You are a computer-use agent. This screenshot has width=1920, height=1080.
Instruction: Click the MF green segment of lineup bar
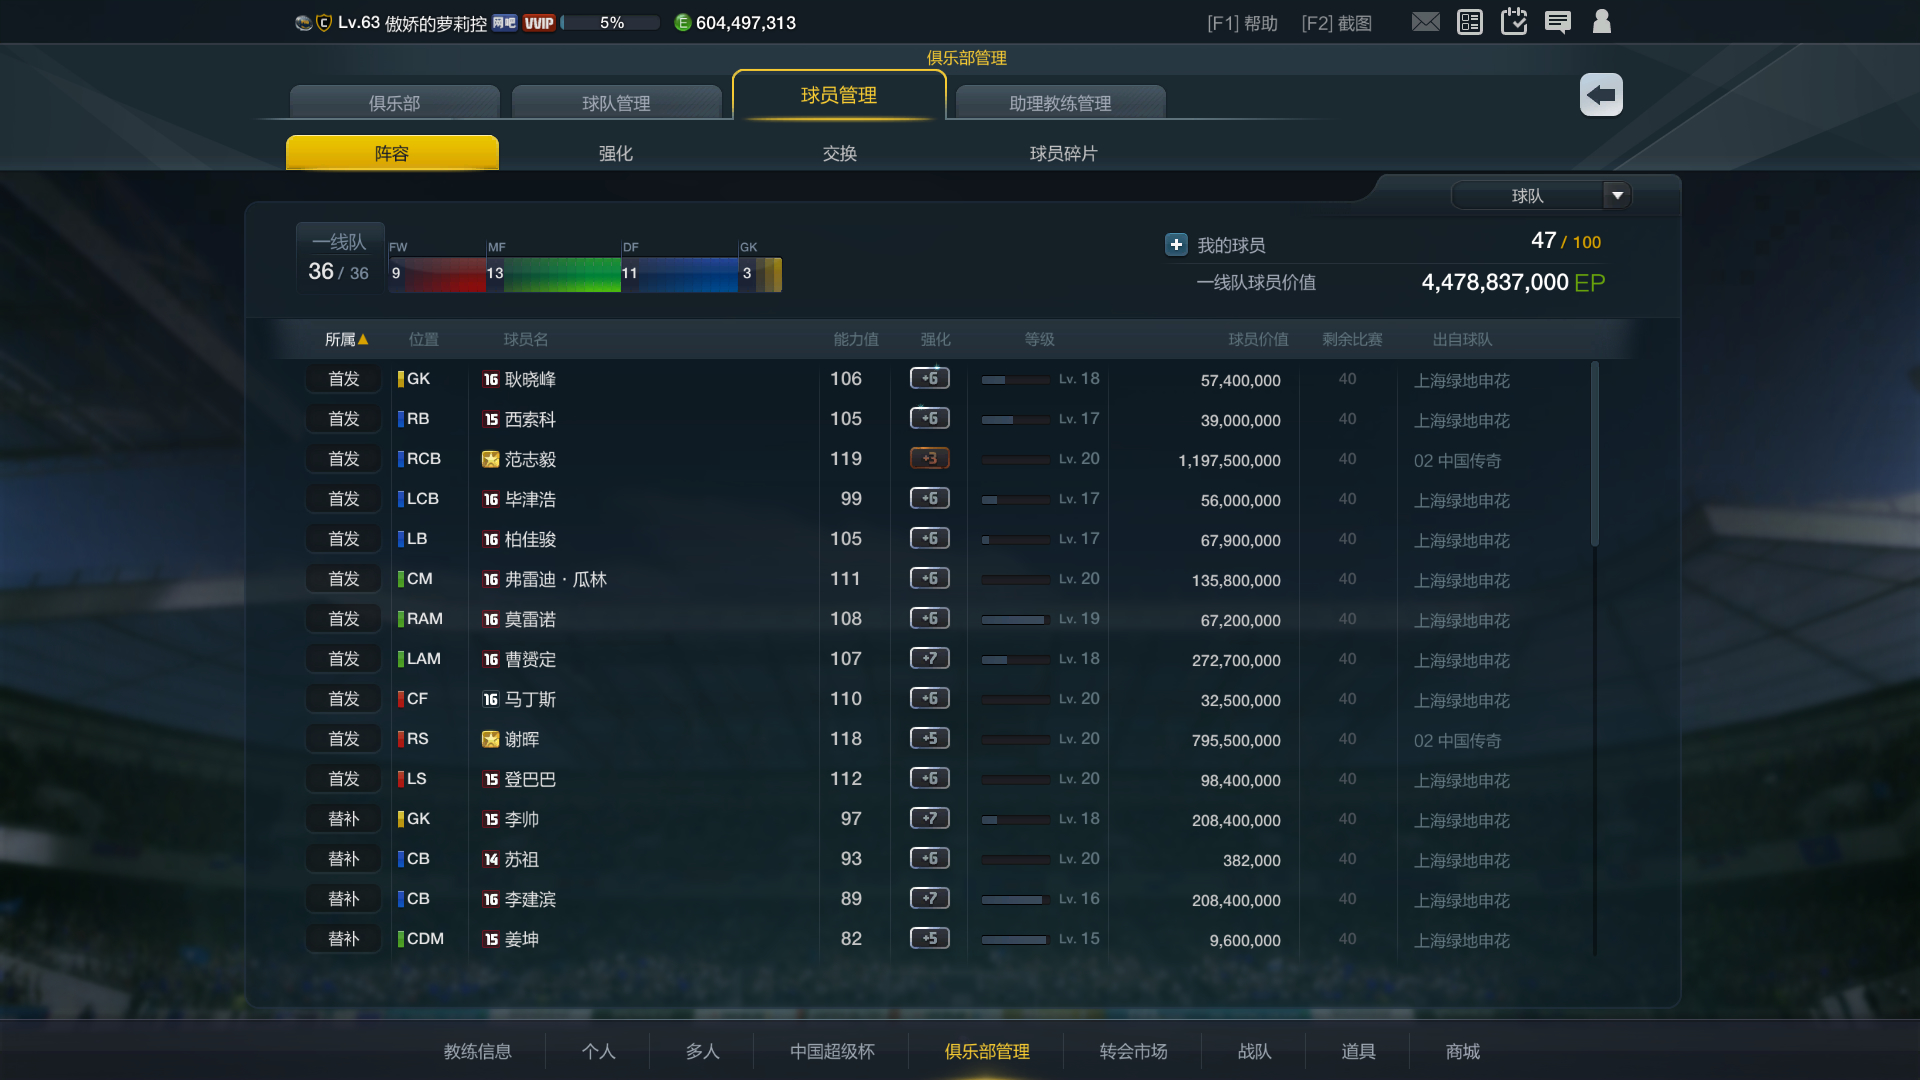coord(553,273)
